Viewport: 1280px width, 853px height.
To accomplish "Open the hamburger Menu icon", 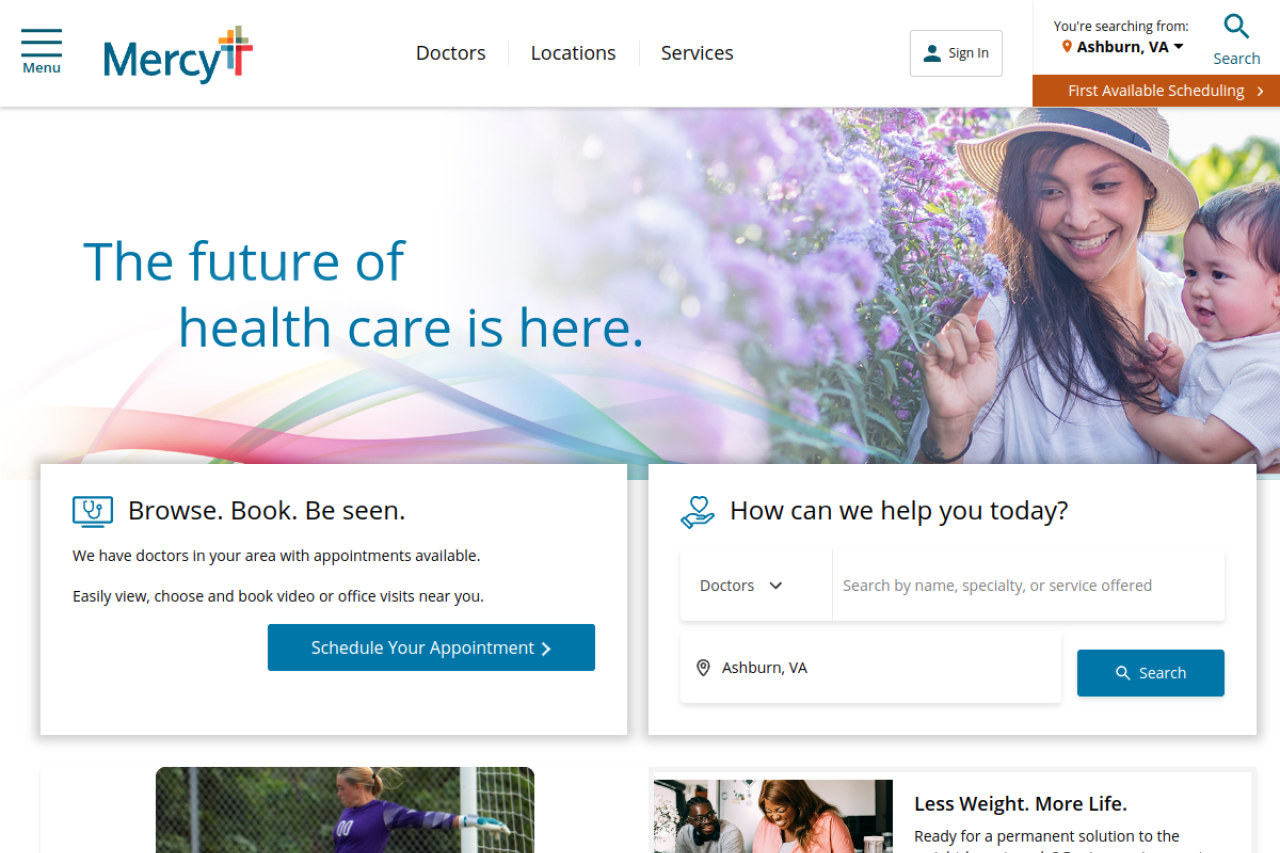I will point(41,51).
